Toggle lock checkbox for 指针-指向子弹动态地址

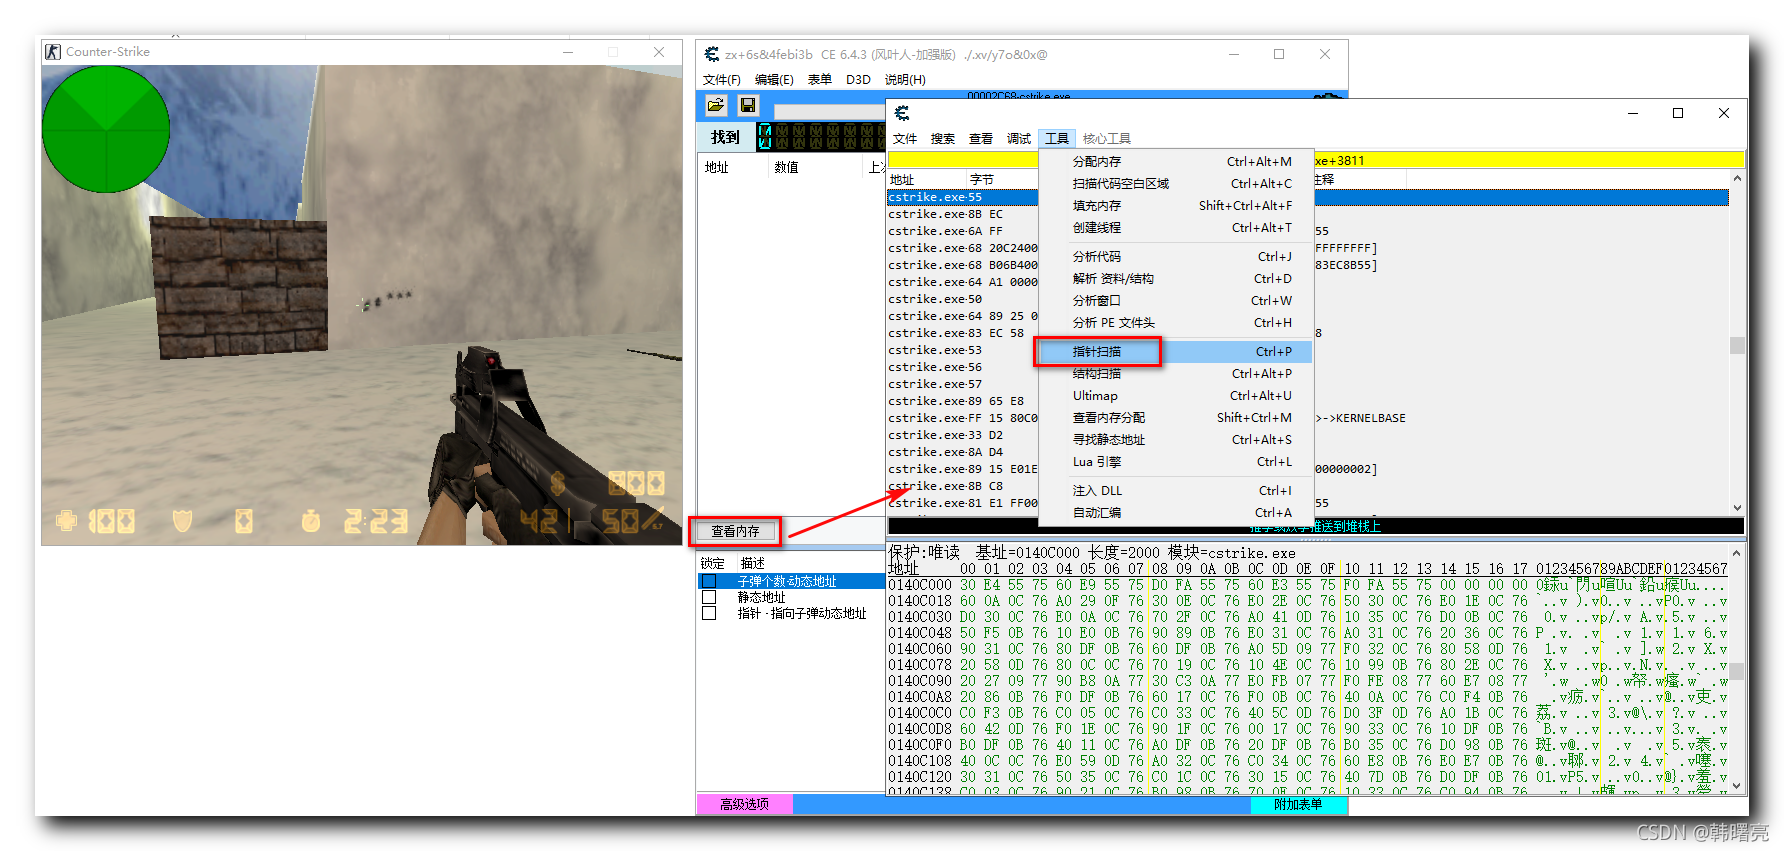point(709,613)
